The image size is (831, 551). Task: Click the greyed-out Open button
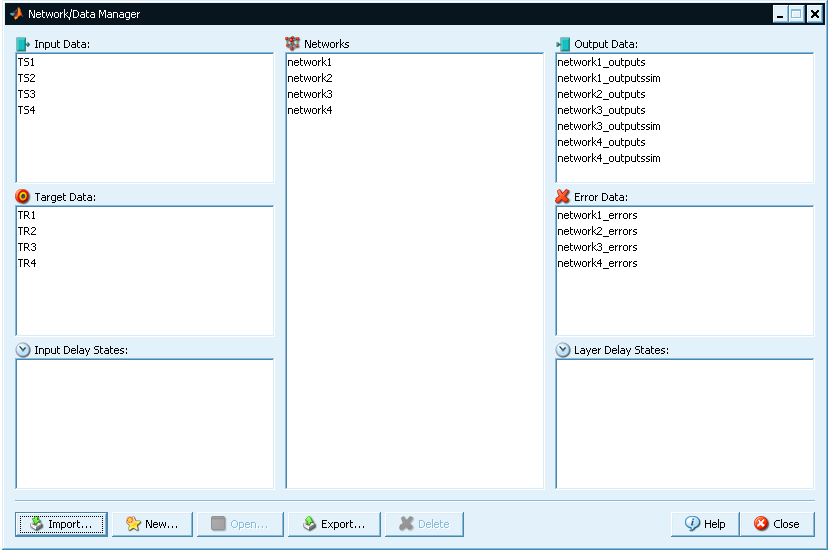[x=240, y=524]
